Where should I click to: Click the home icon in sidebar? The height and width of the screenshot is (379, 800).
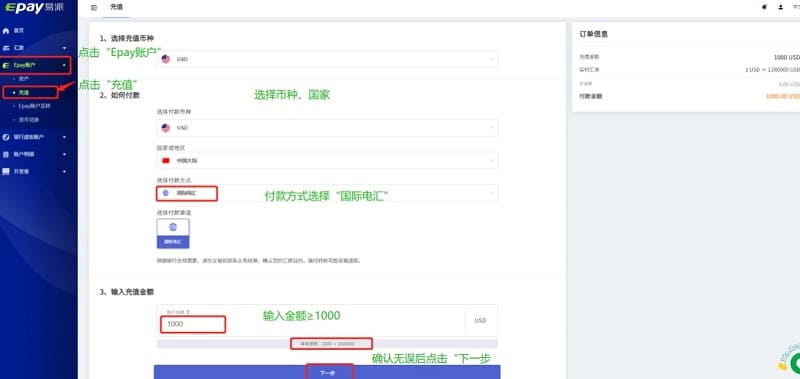(x=6, y=31)
